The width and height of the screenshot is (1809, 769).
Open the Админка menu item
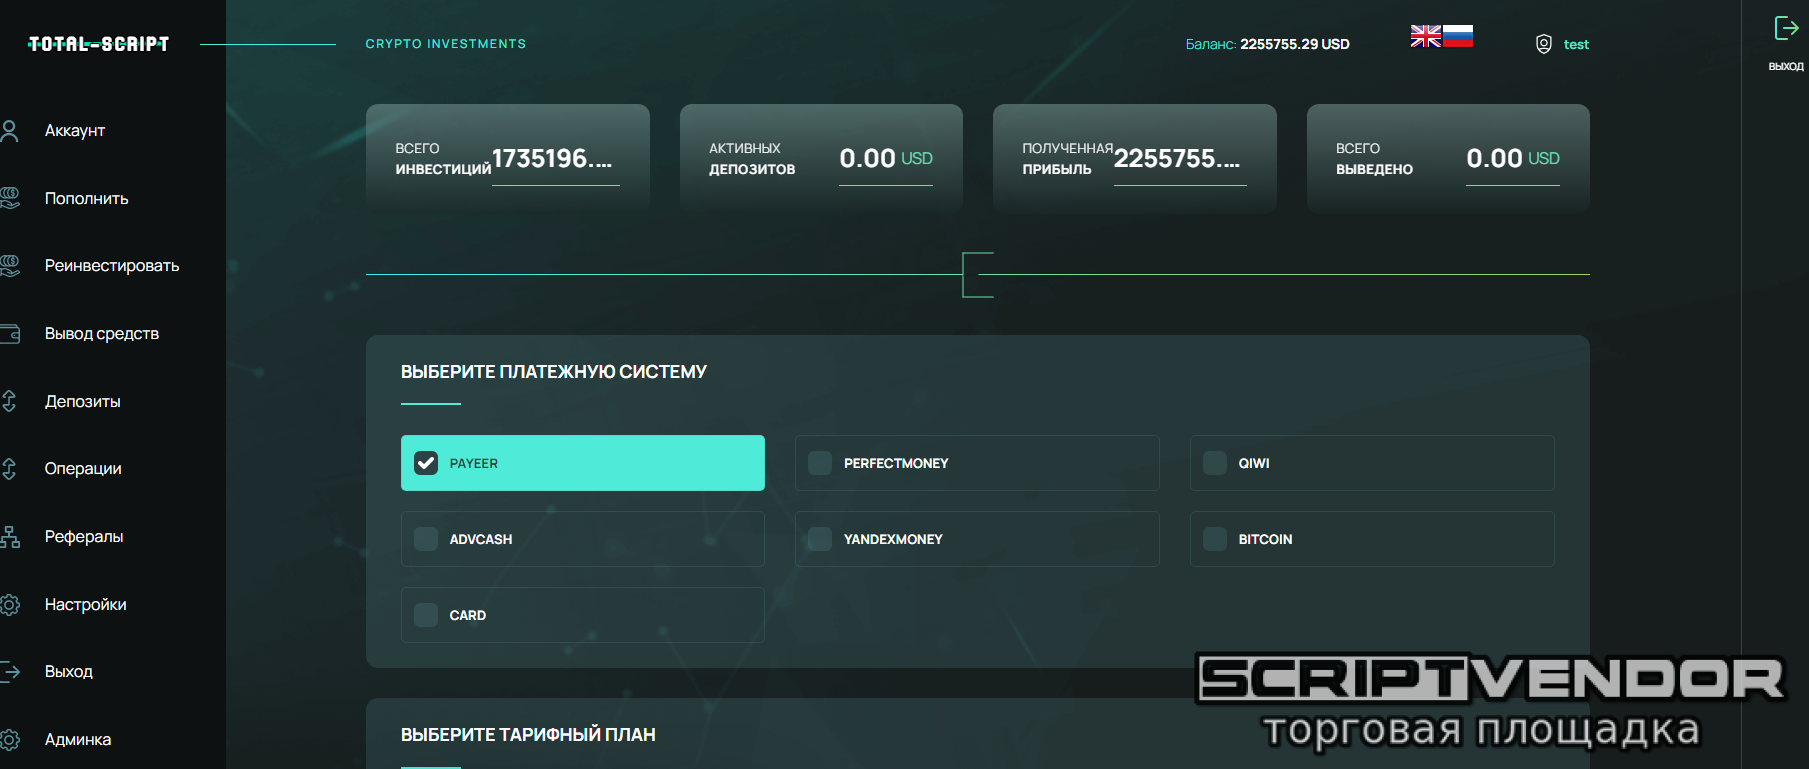point(78,740)
